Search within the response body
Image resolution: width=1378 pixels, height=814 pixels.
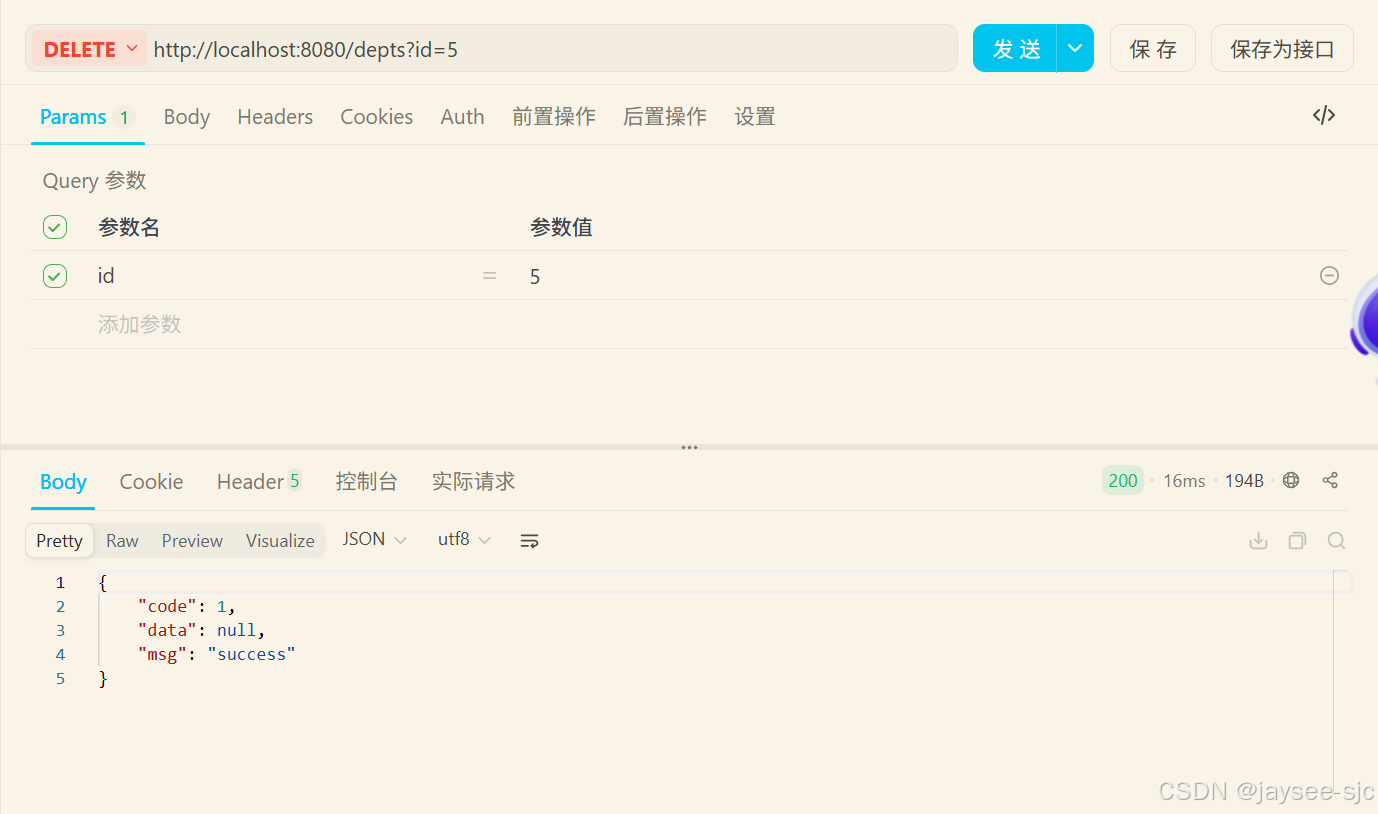tap(1336, 540)
